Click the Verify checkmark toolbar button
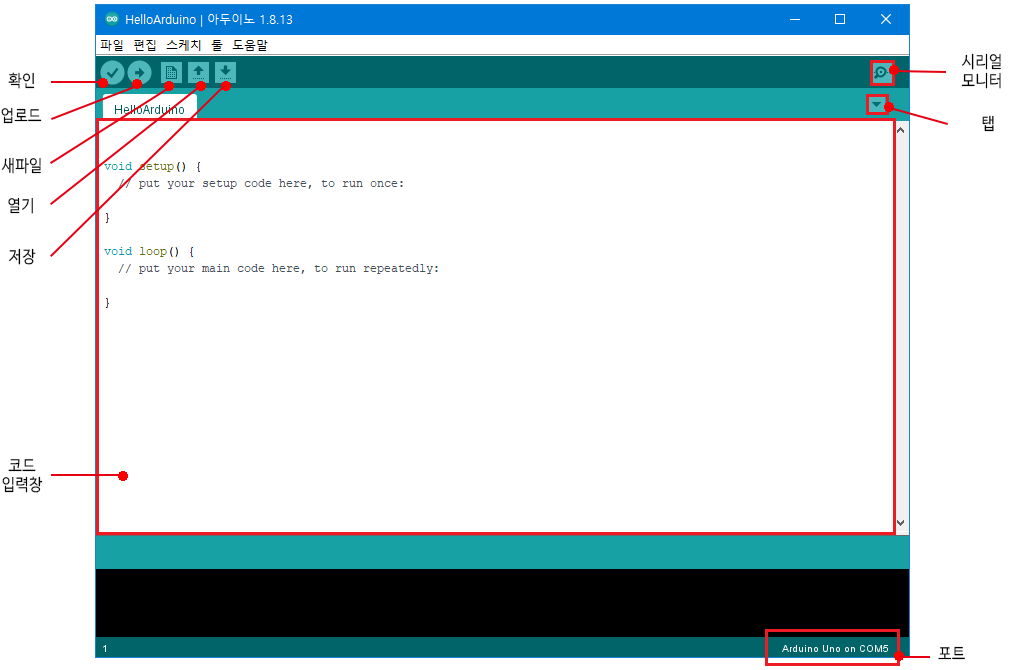This screenshot has width=1012, height=670. point(112,72)
